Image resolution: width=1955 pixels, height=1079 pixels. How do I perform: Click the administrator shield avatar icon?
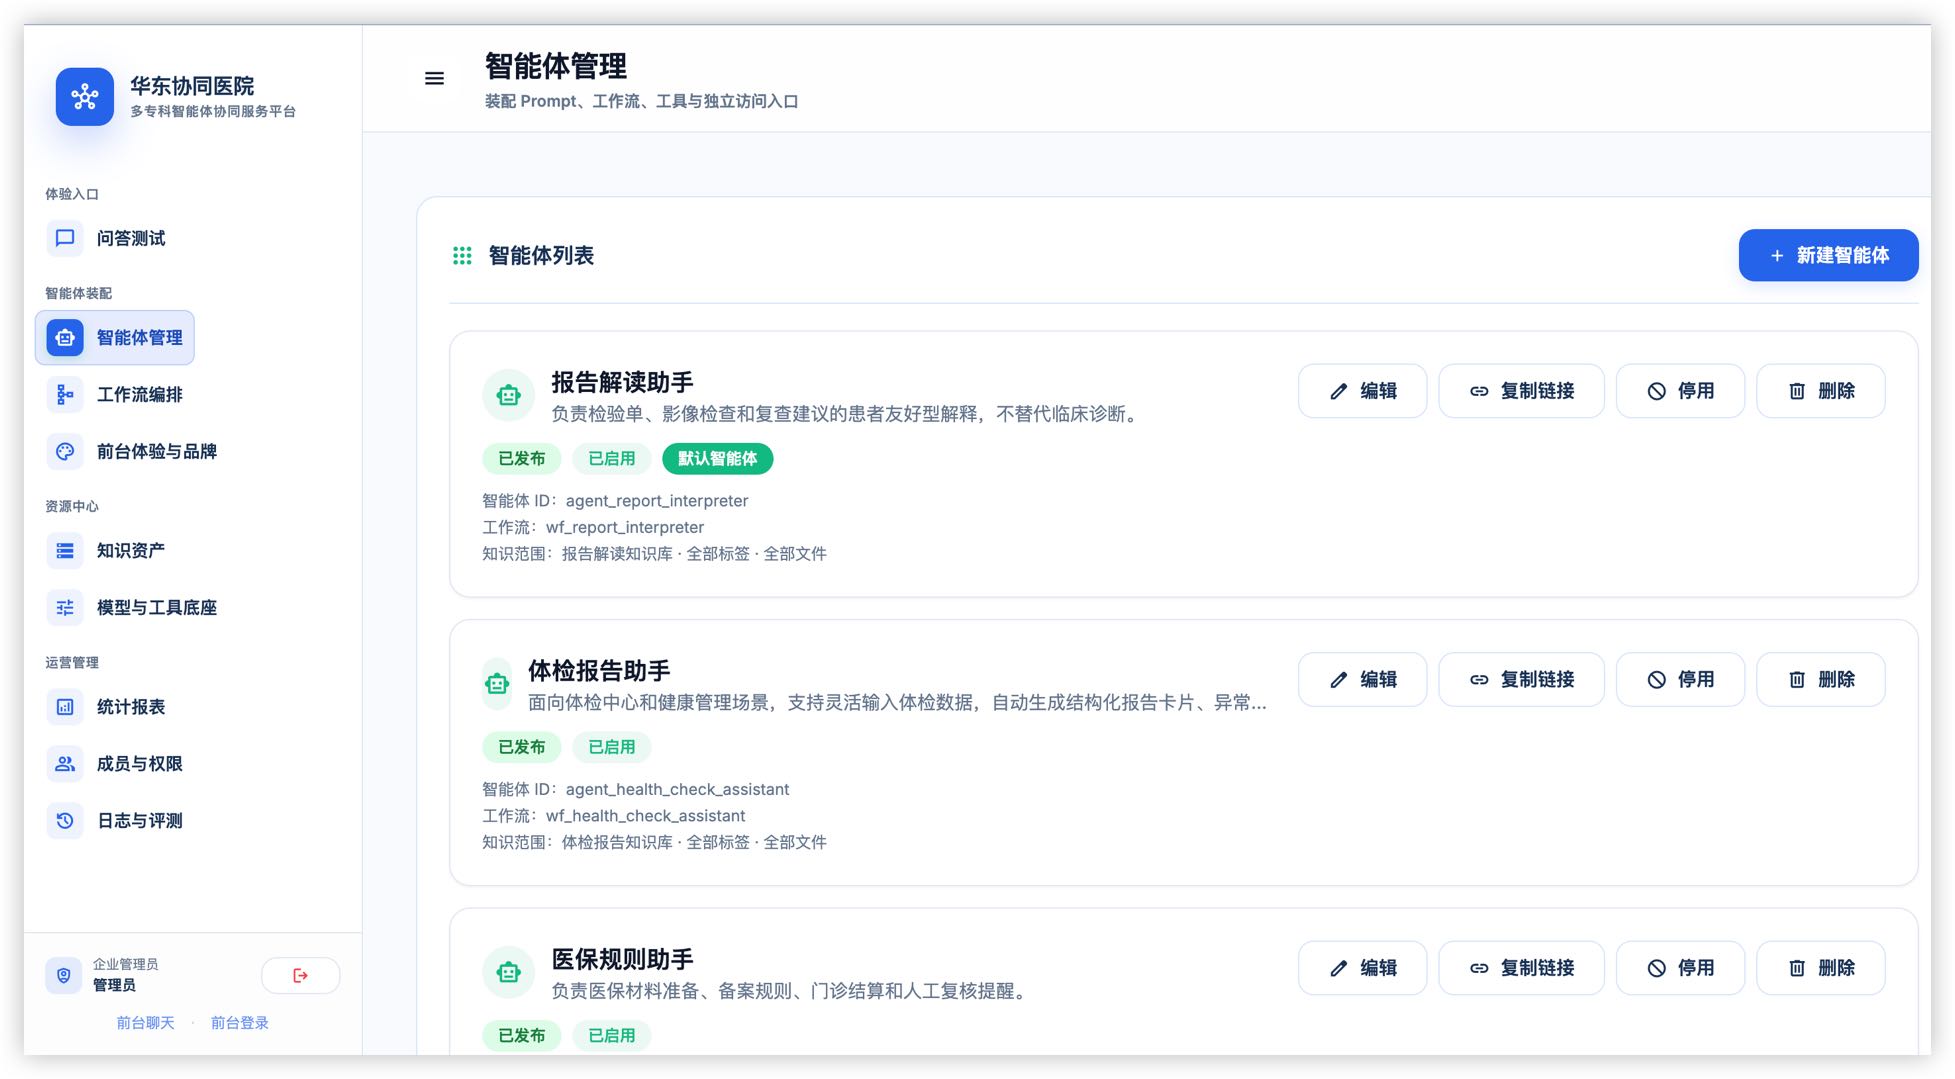pos(63,975)
